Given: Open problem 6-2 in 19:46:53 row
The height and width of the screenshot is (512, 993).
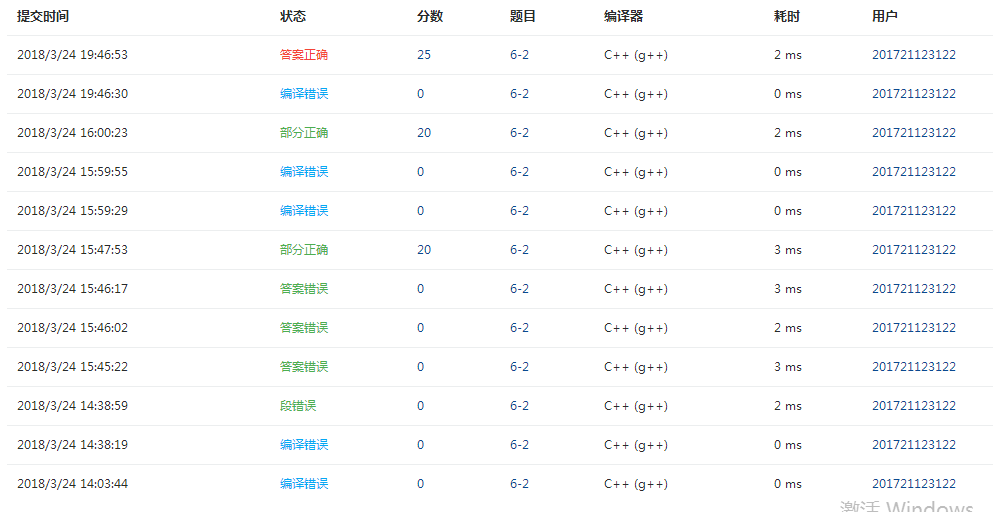Looking at the screenshot, I should click(519, 55).
